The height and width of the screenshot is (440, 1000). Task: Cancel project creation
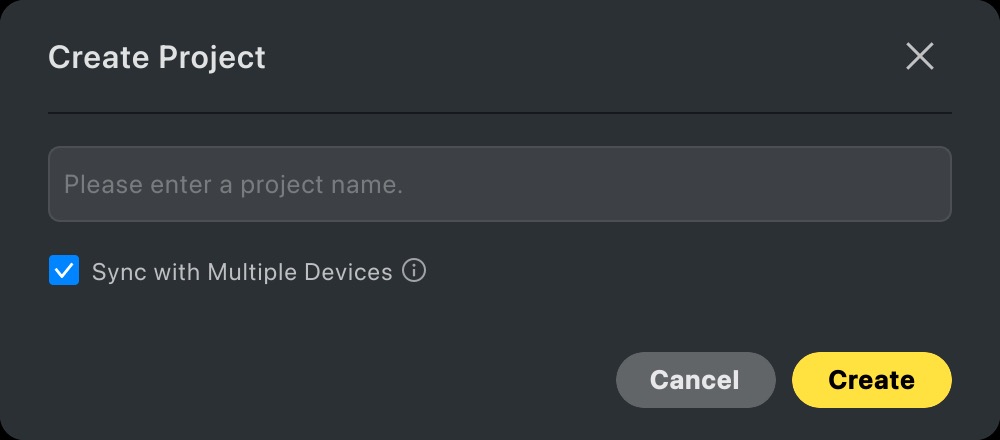695,380
